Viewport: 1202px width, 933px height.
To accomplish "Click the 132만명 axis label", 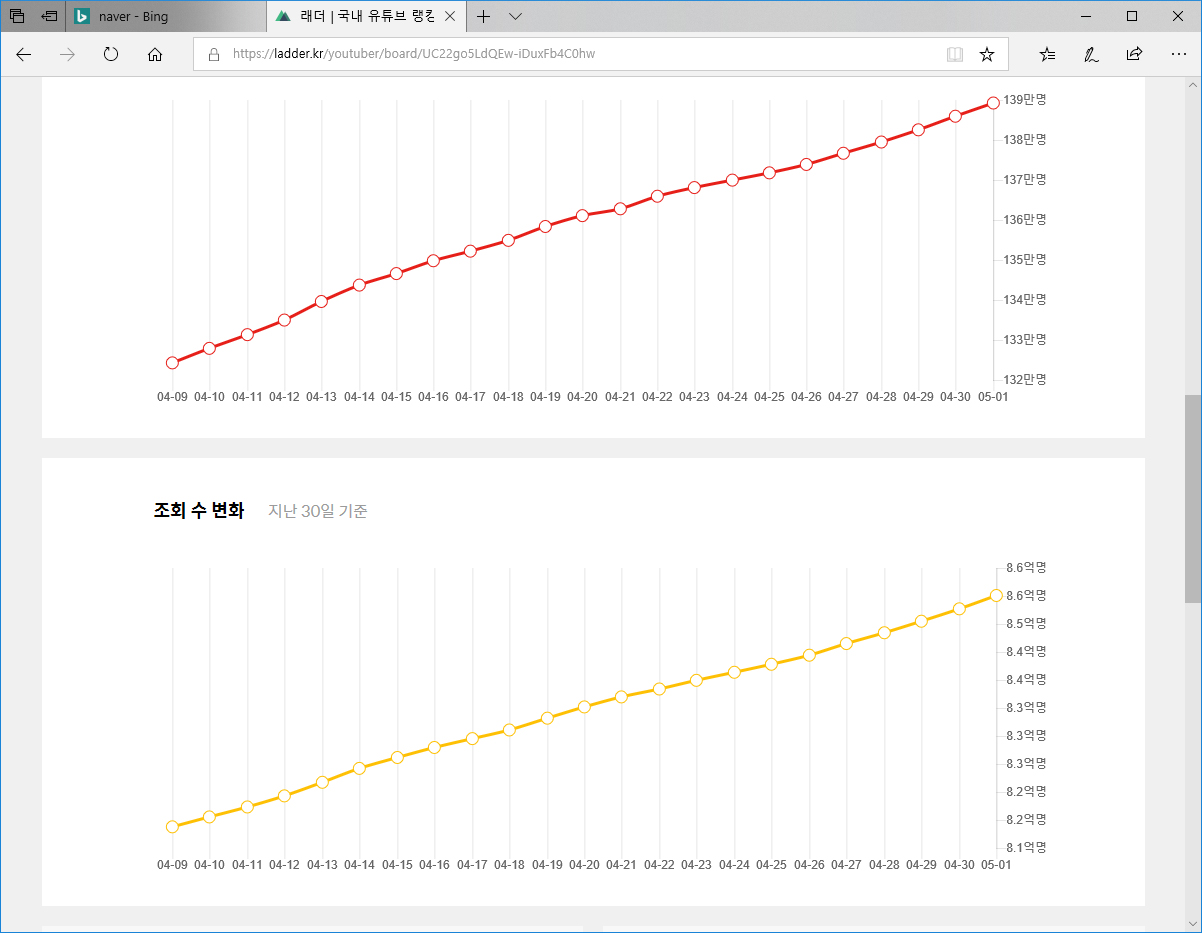I will coord(1024,379).
